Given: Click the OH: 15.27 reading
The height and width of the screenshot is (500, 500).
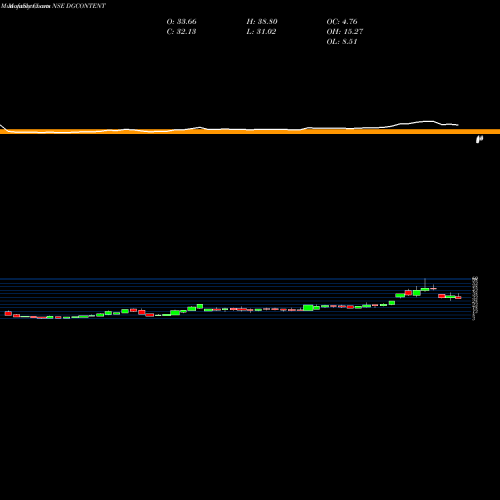Looking at the screenshot, I should [345, 32].
